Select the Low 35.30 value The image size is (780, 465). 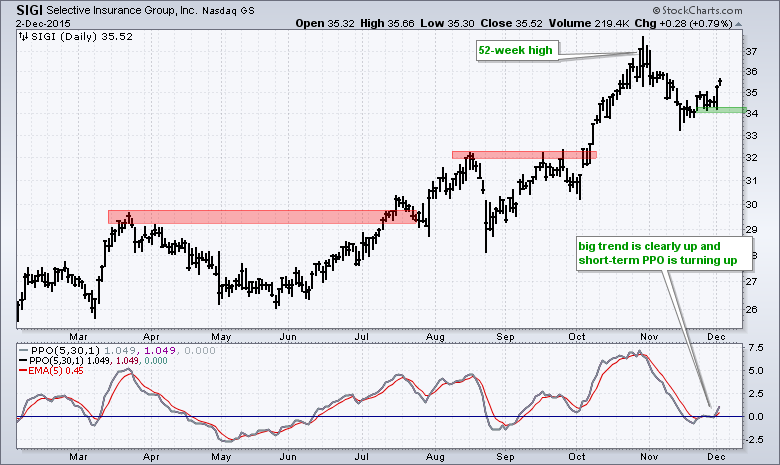tap(447, 23)
